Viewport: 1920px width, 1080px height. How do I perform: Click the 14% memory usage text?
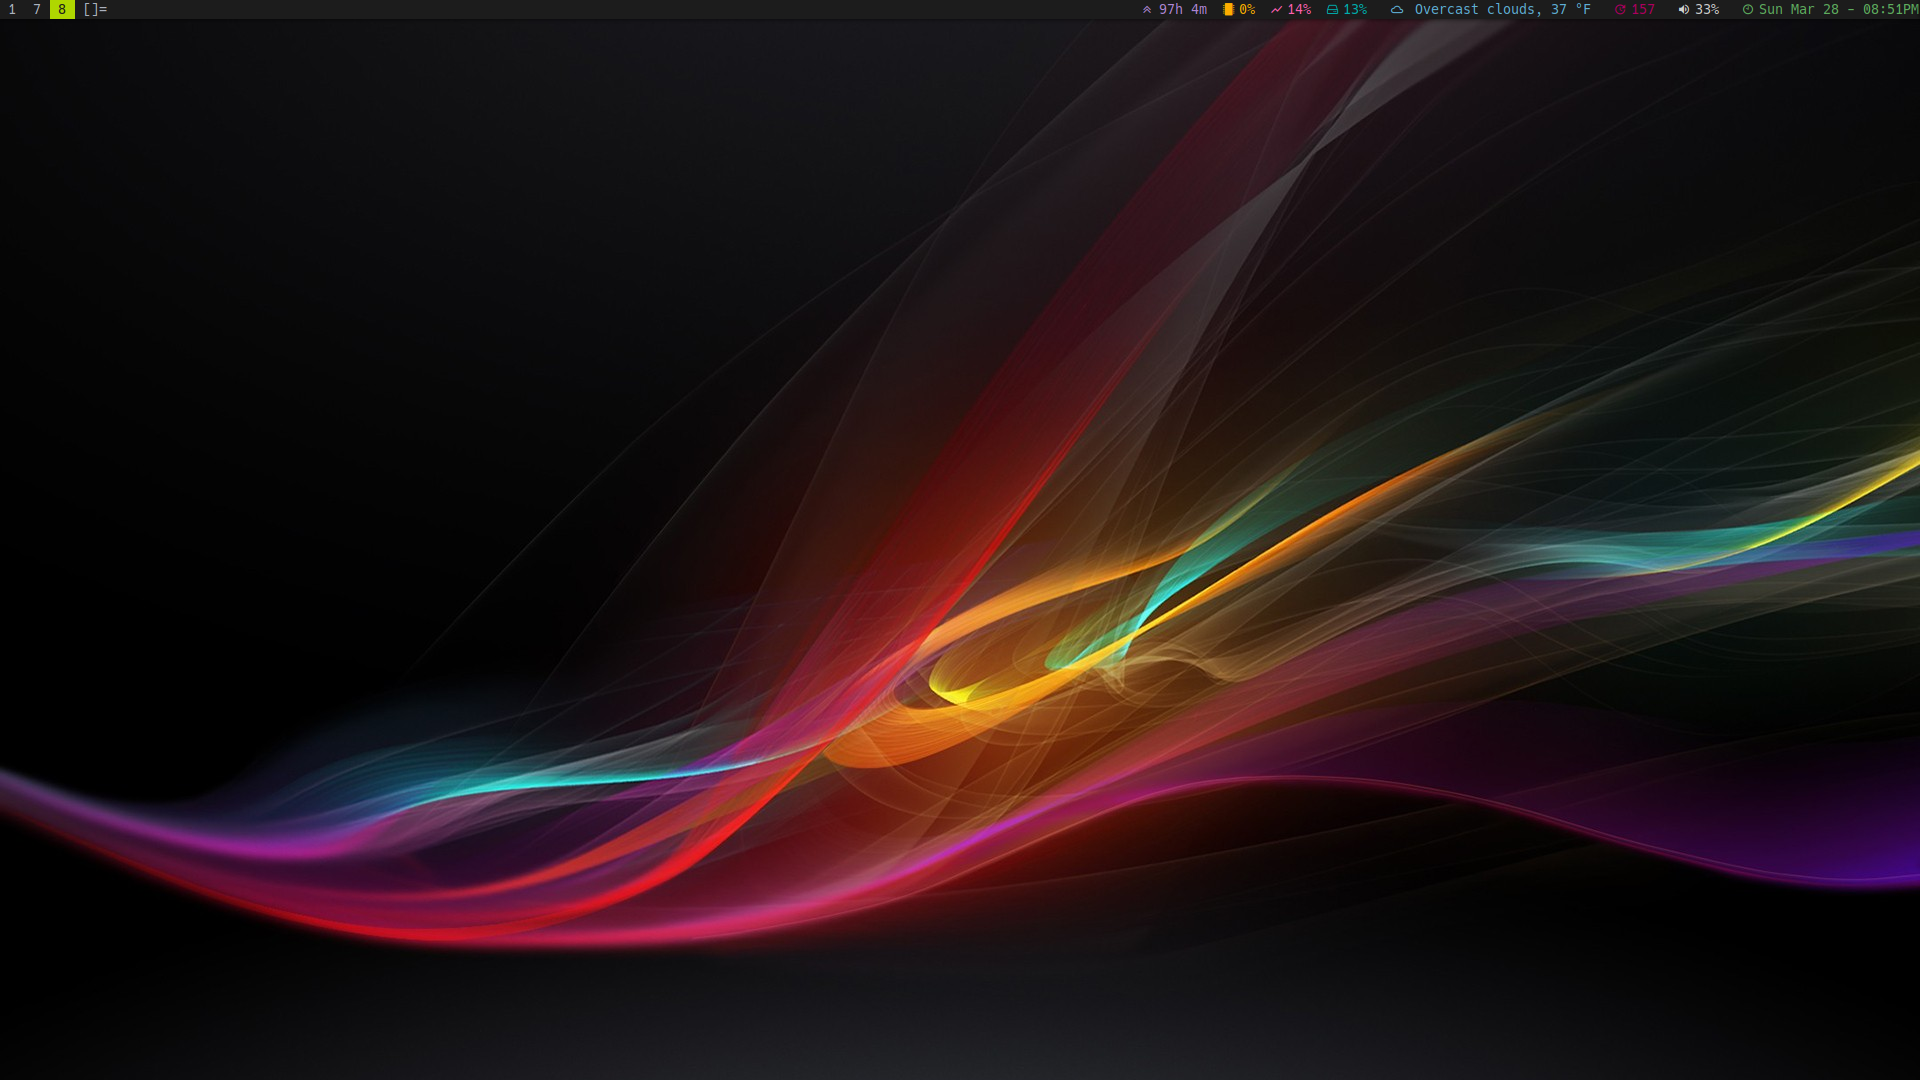1299,9
